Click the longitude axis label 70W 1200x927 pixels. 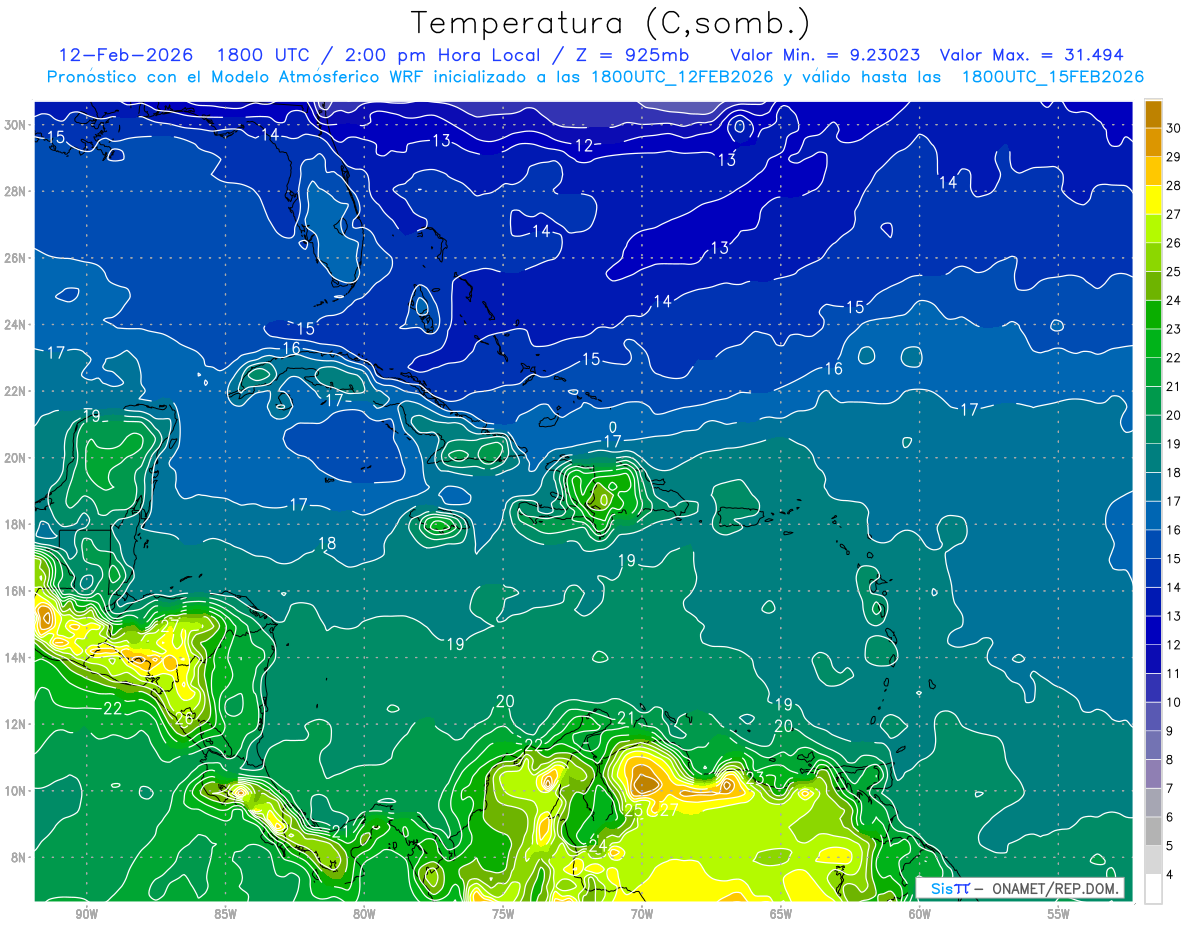642,914
